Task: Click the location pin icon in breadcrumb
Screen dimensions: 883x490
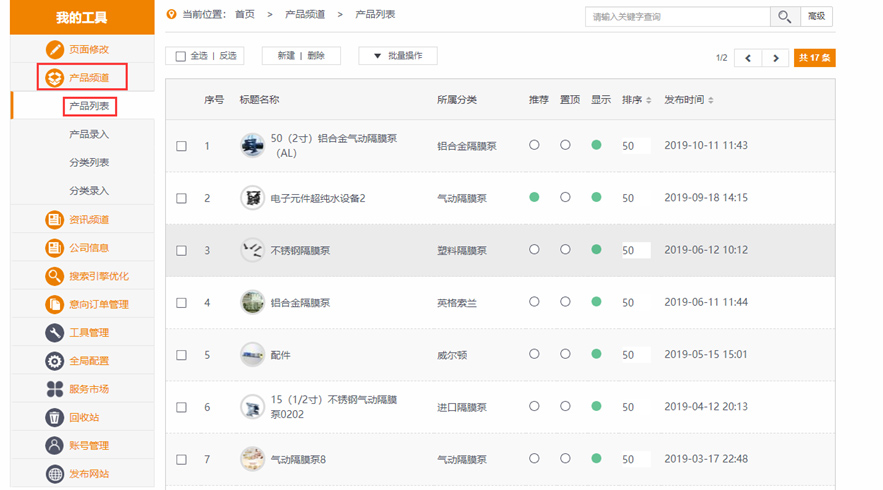Action: (x=171, y=14)
